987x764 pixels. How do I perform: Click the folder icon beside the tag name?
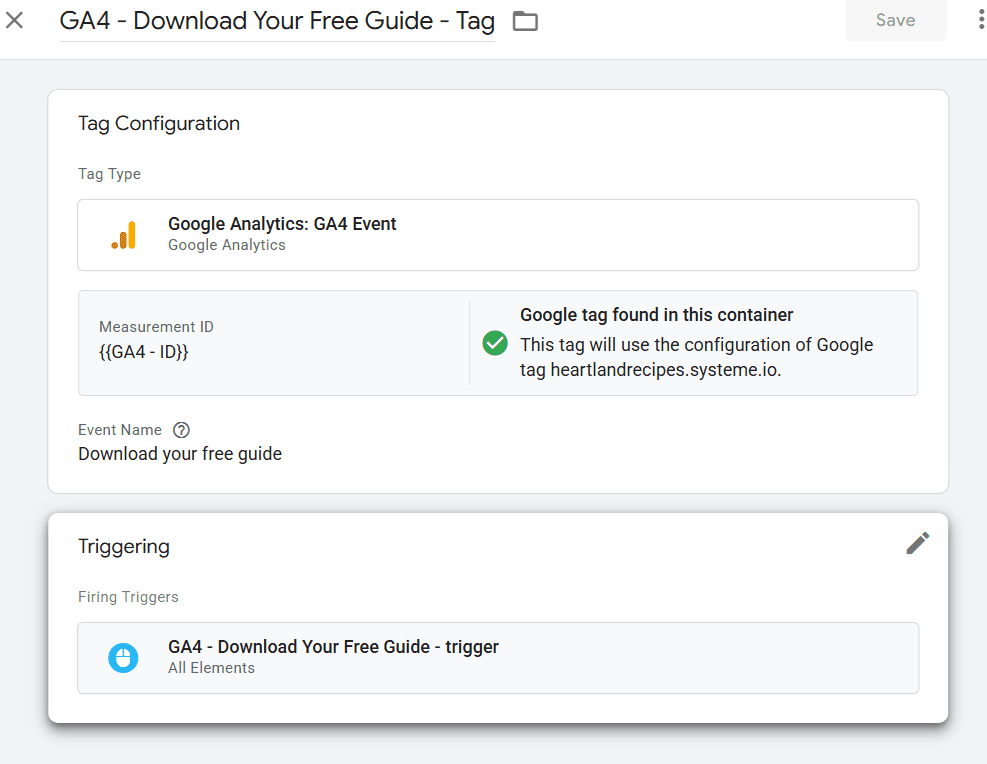tap(525, 21)
